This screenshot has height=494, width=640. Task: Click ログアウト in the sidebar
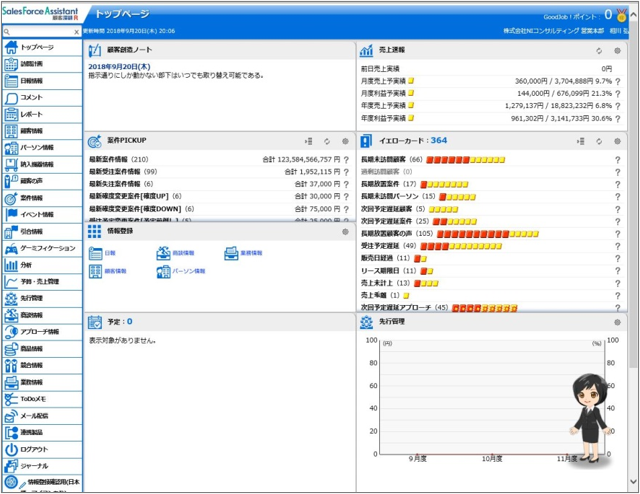(42, 449)
